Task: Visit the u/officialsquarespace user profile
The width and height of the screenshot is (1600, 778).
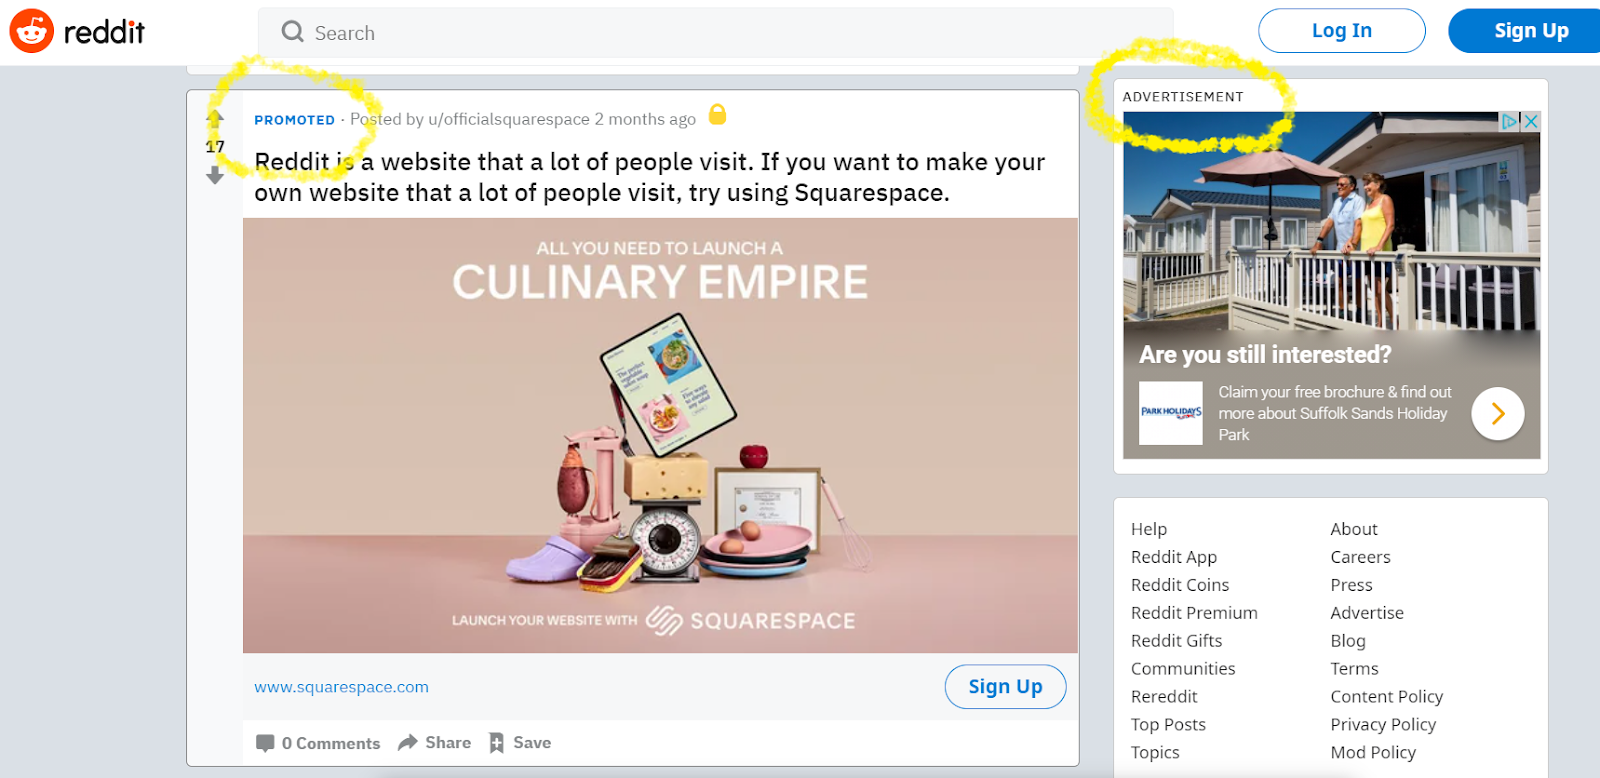Action: coord(509,119)
